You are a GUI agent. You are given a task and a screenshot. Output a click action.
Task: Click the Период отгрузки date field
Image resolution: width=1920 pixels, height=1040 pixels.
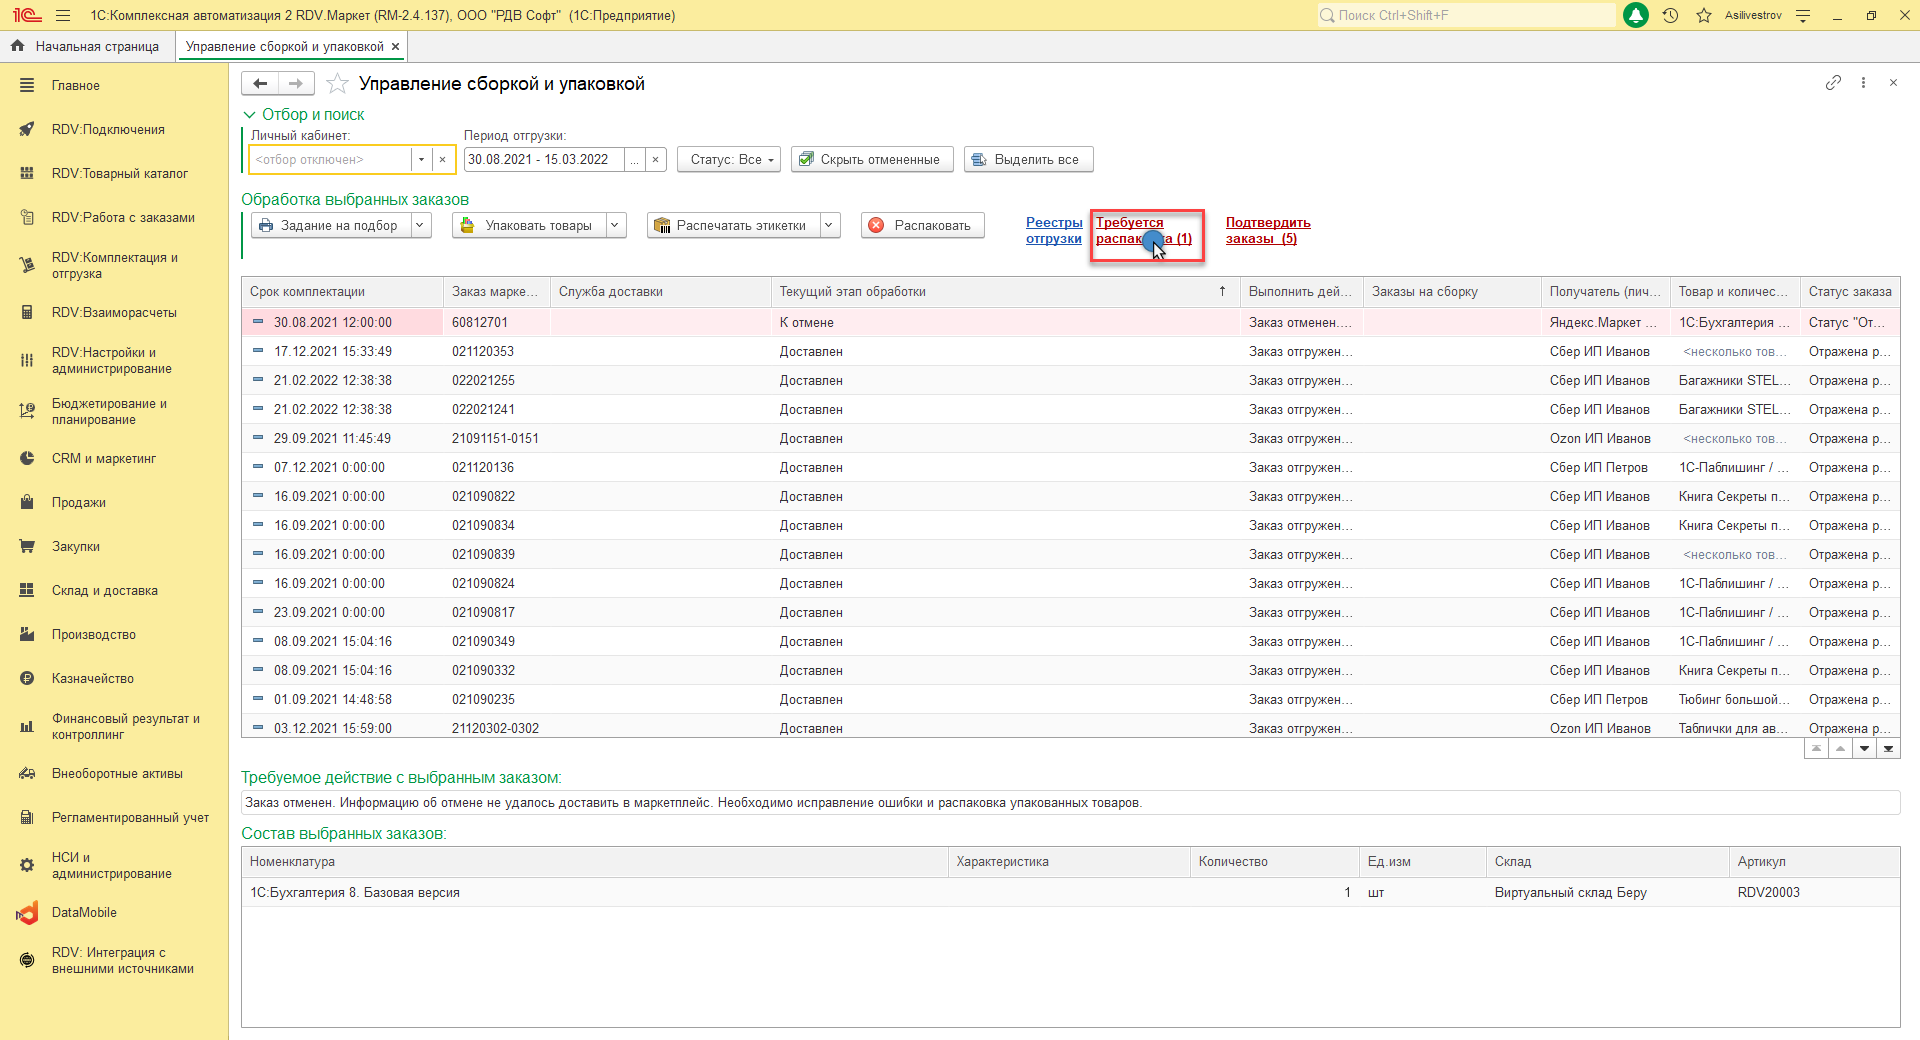point(544,160)
